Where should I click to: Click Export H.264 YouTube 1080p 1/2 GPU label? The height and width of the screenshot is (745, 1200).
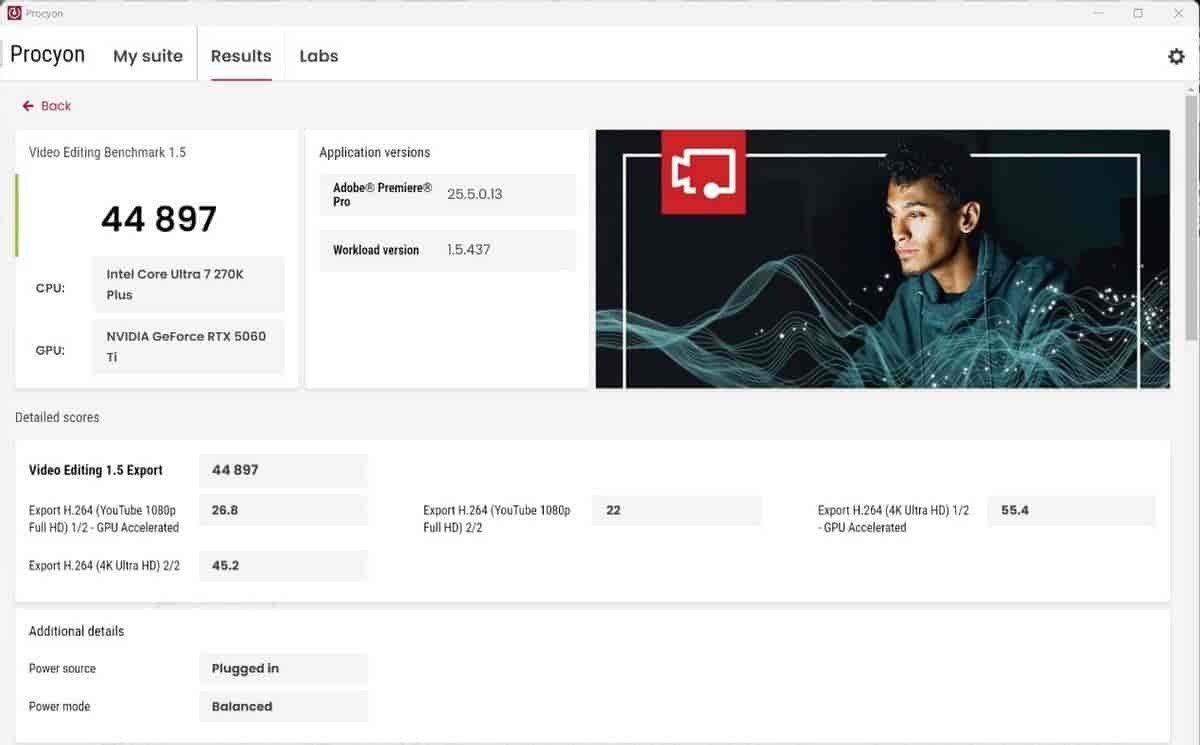point(104,519)
